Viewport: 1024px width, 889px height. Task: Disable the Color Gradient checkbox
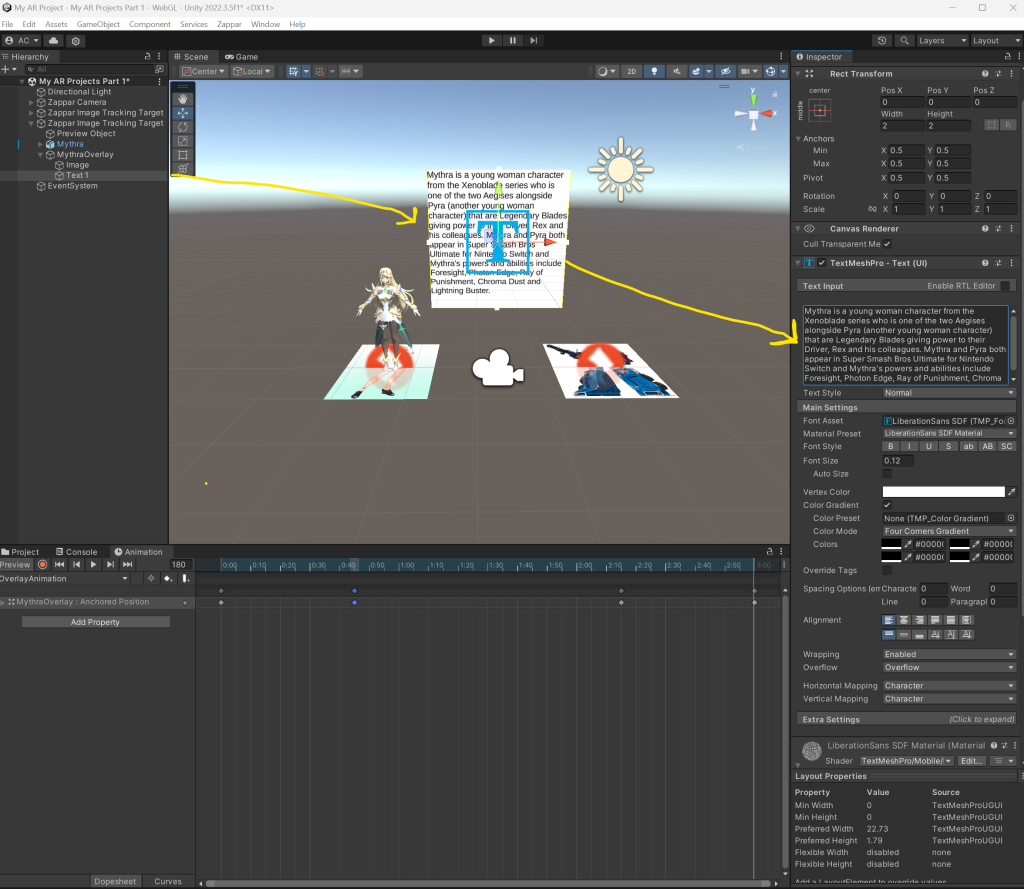pos(887,506)
